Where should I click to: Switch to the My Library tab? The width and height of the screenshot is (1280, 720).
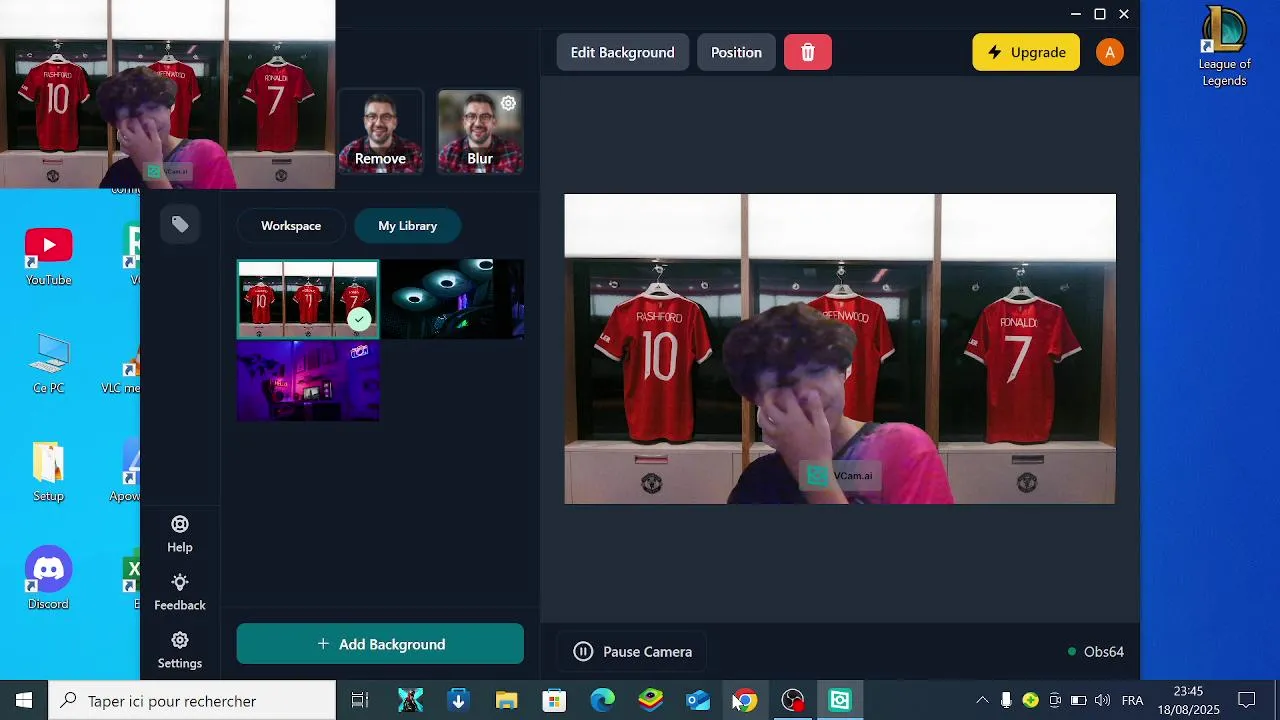point(407,226)
